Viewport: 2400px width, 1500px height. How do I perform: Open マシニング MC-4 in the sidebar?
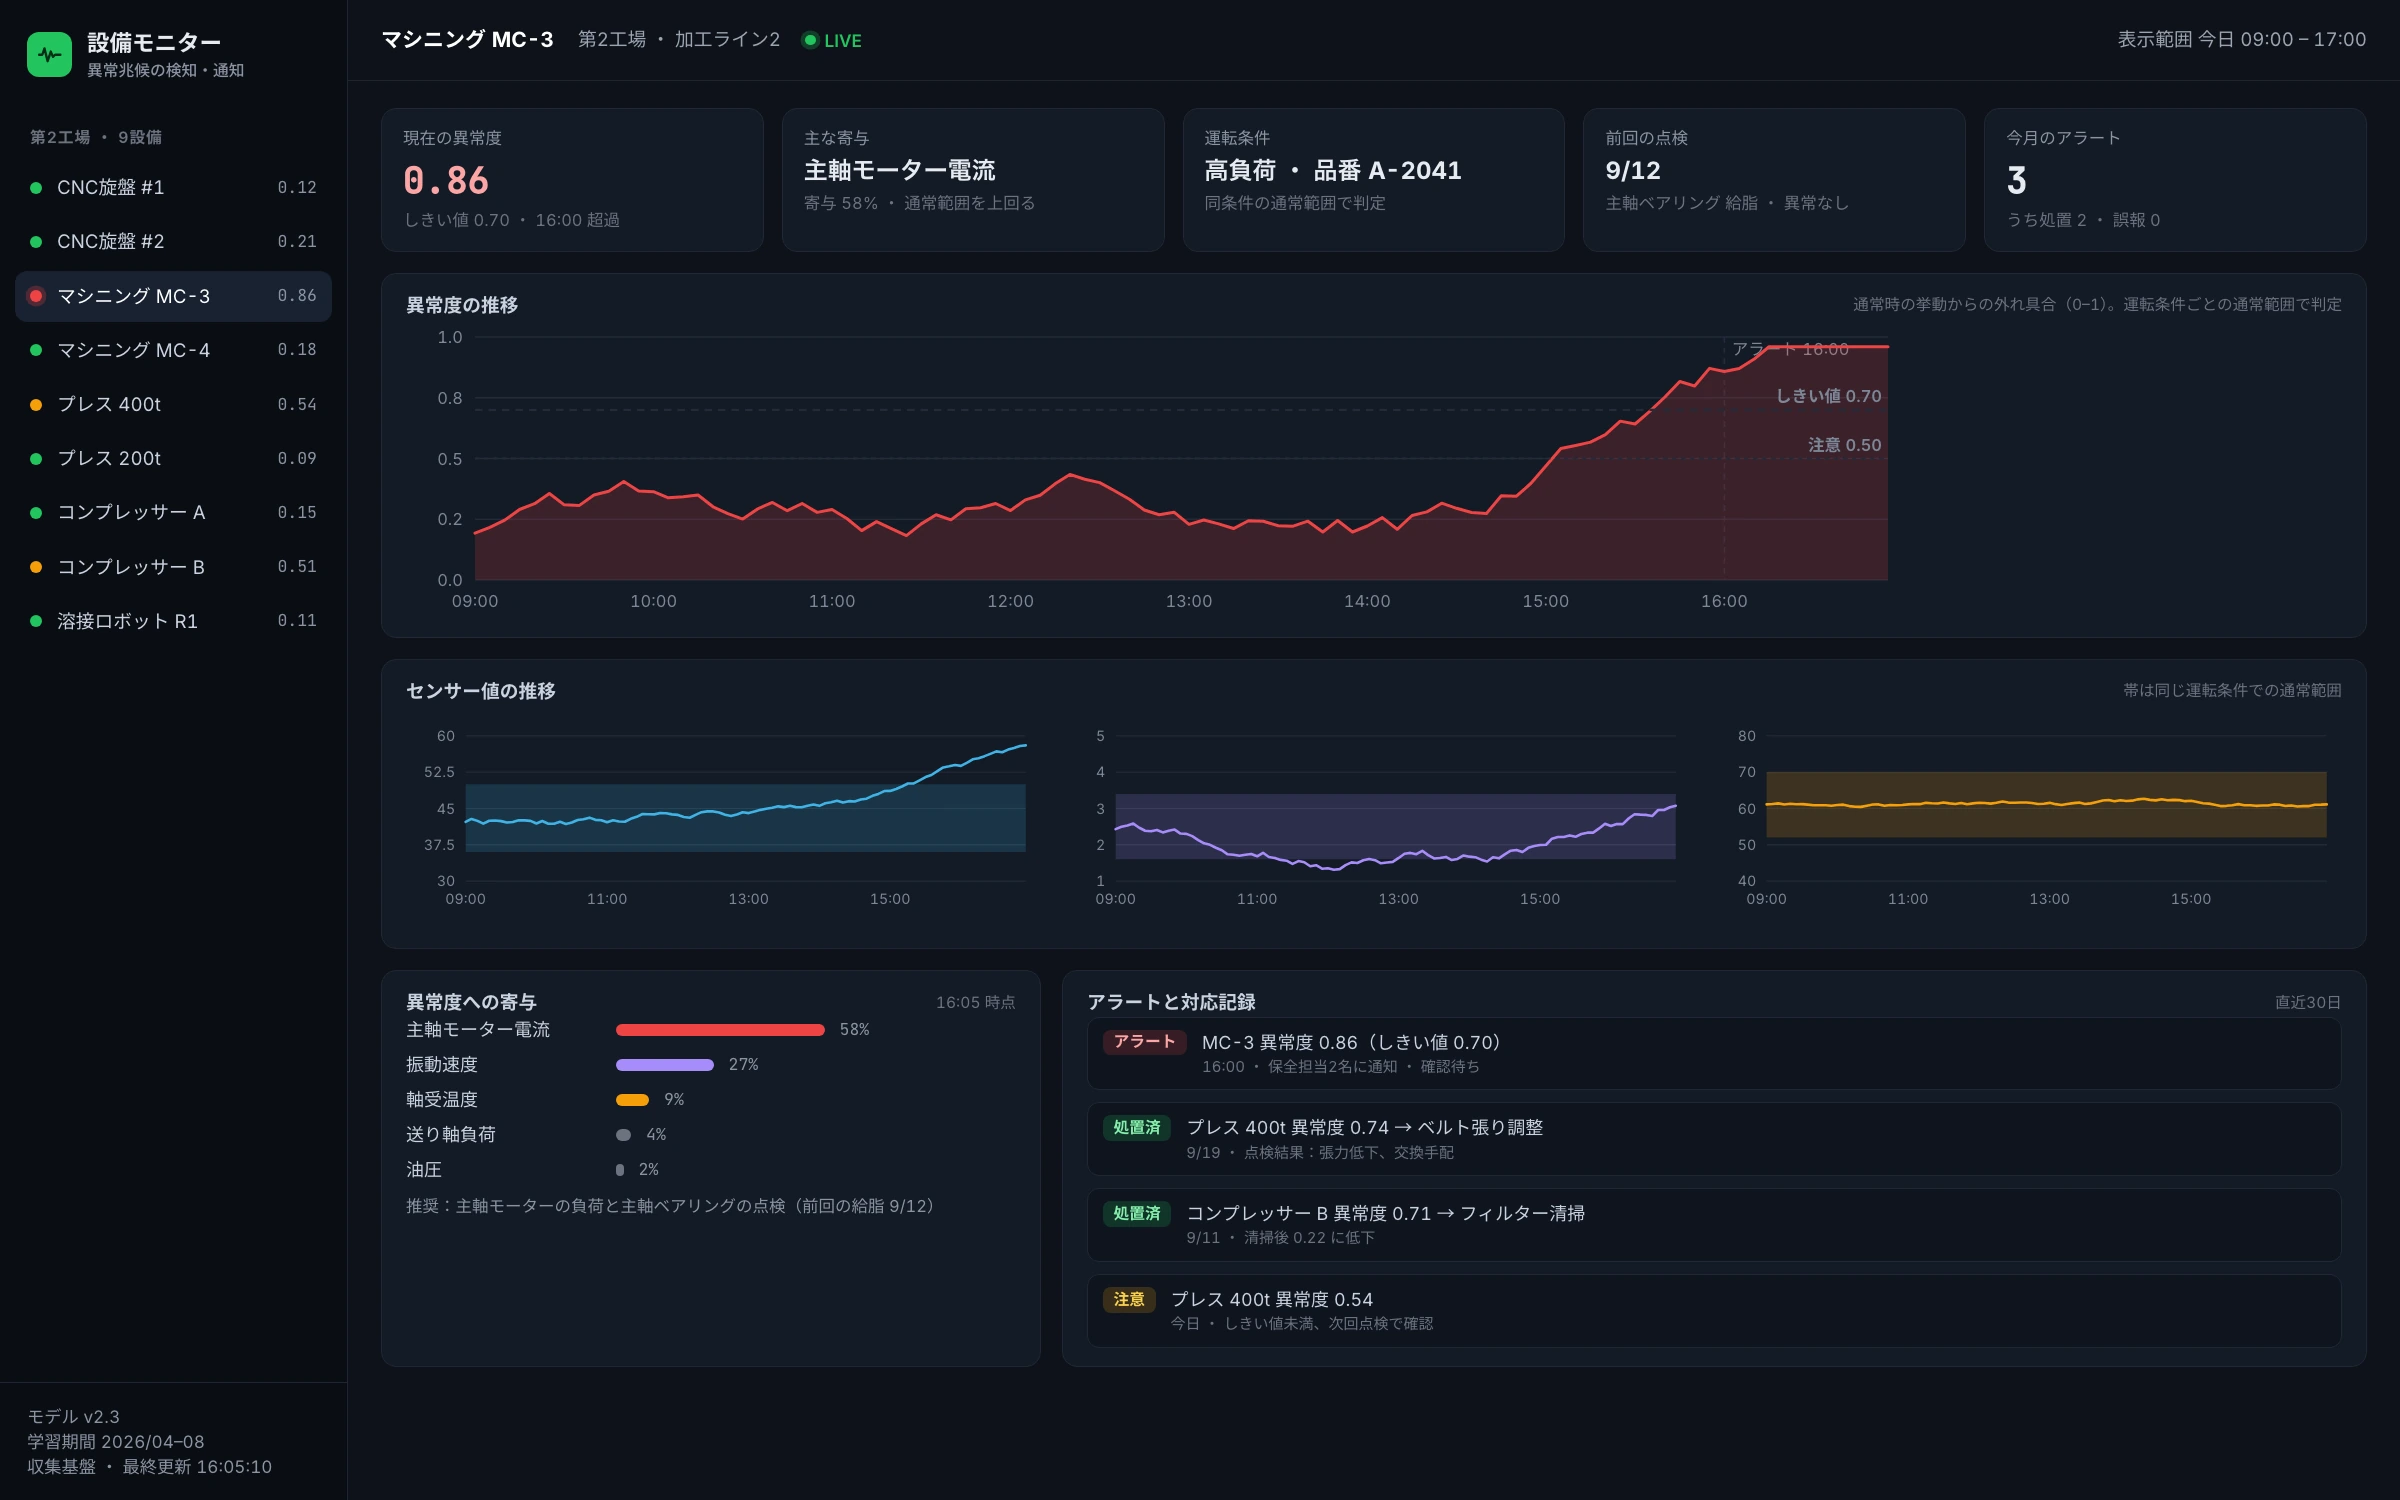click(x=173, y=350)
